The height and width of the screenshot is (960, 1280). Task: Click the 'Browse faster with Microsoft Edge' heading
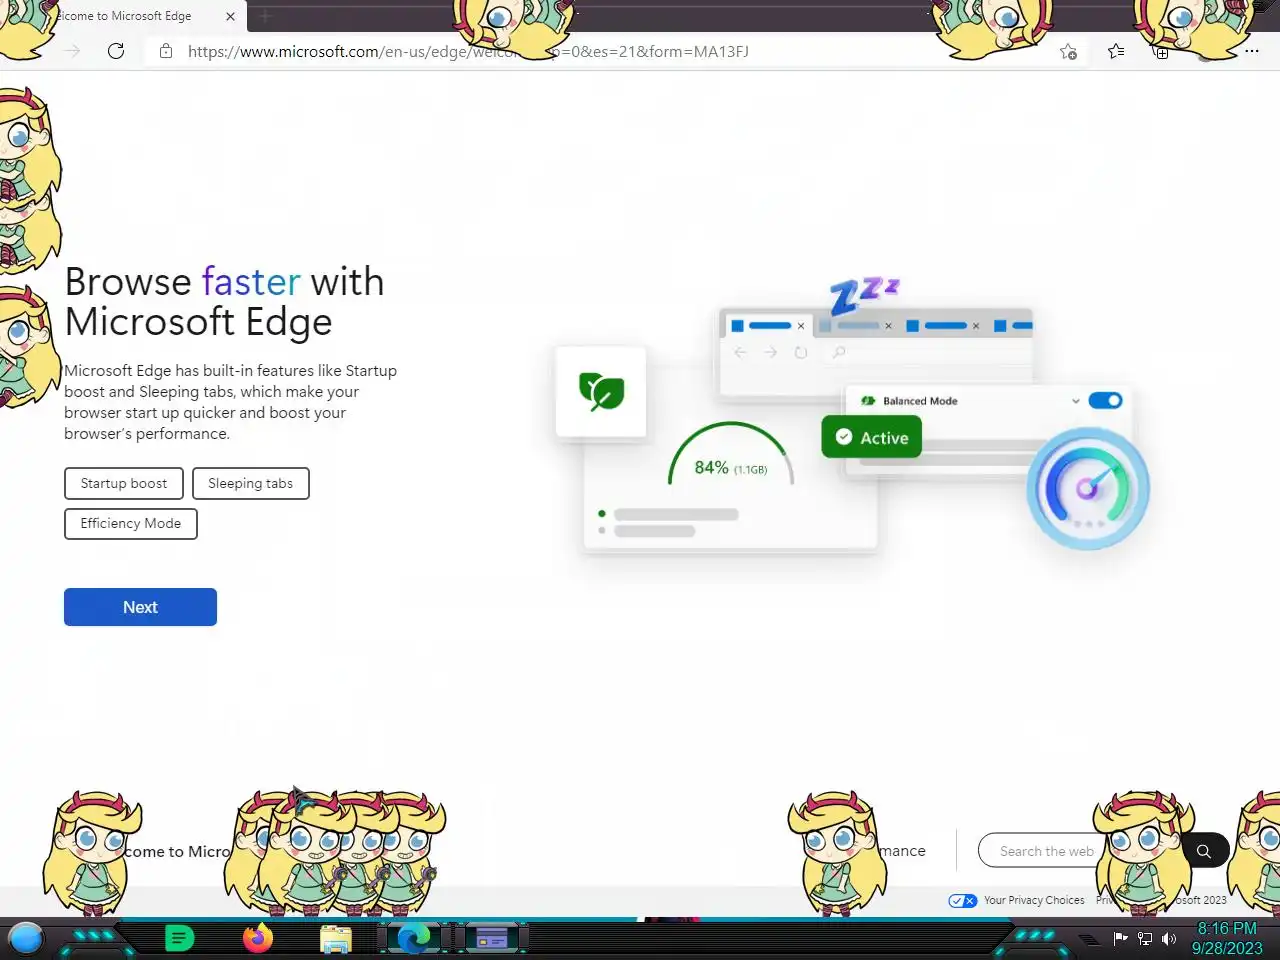click(224, 301)
